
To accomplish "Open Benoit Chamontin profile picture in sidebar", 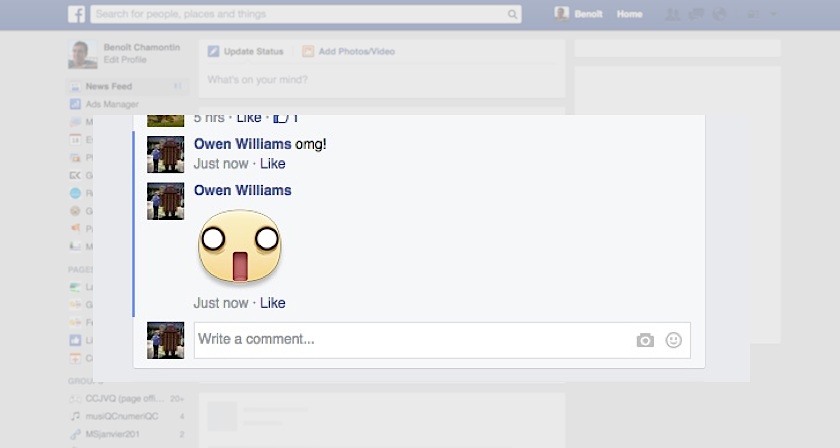I will [82, 54].
